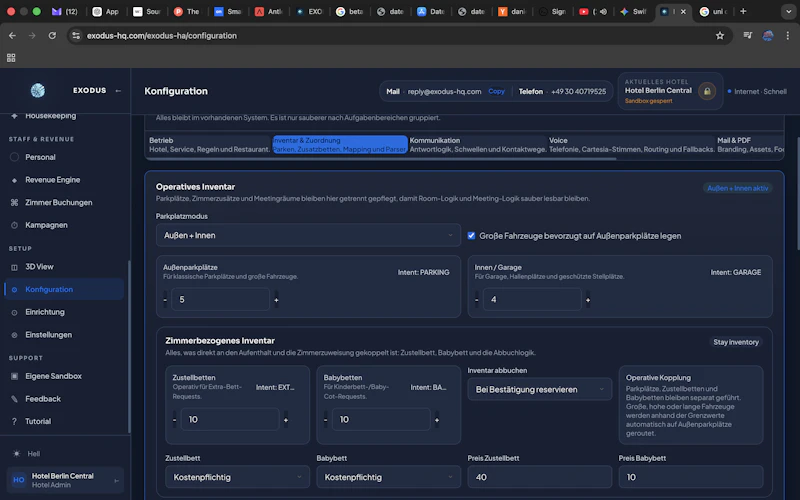Open the browser profile avatar

click(x=768, y=36)
